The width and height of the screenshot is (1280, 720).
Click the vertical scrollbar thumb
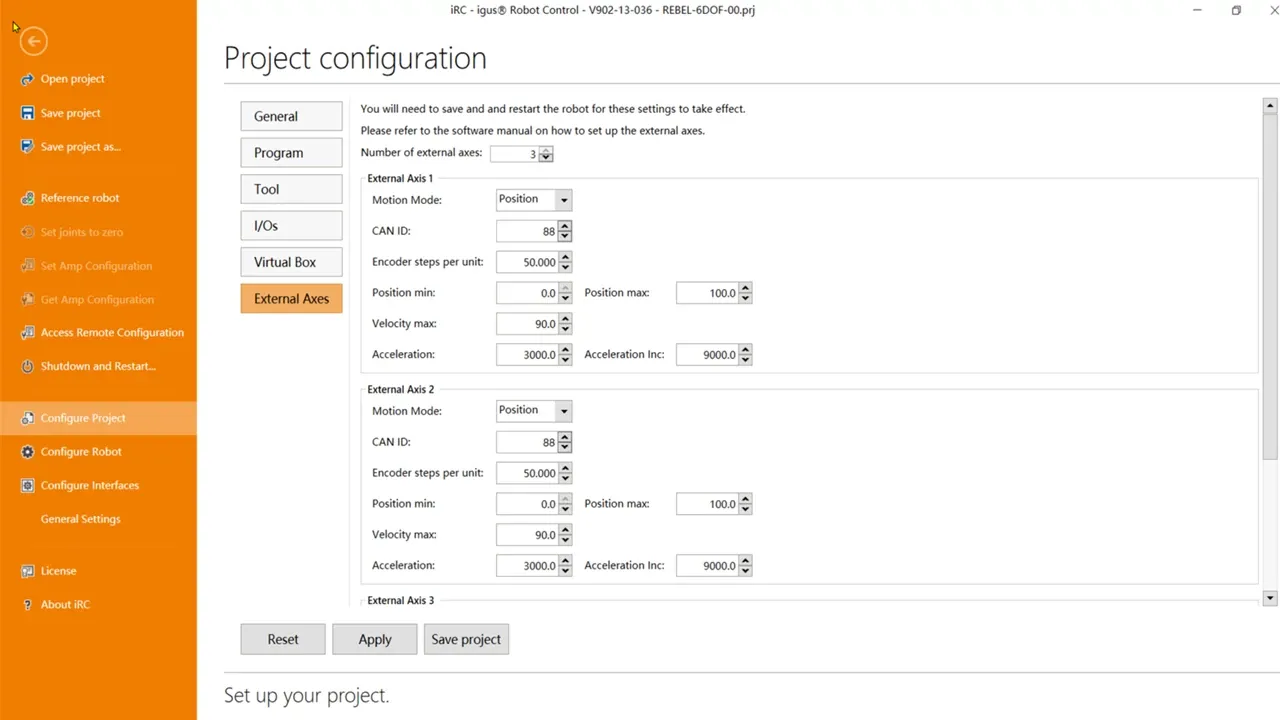[1271, 285]
